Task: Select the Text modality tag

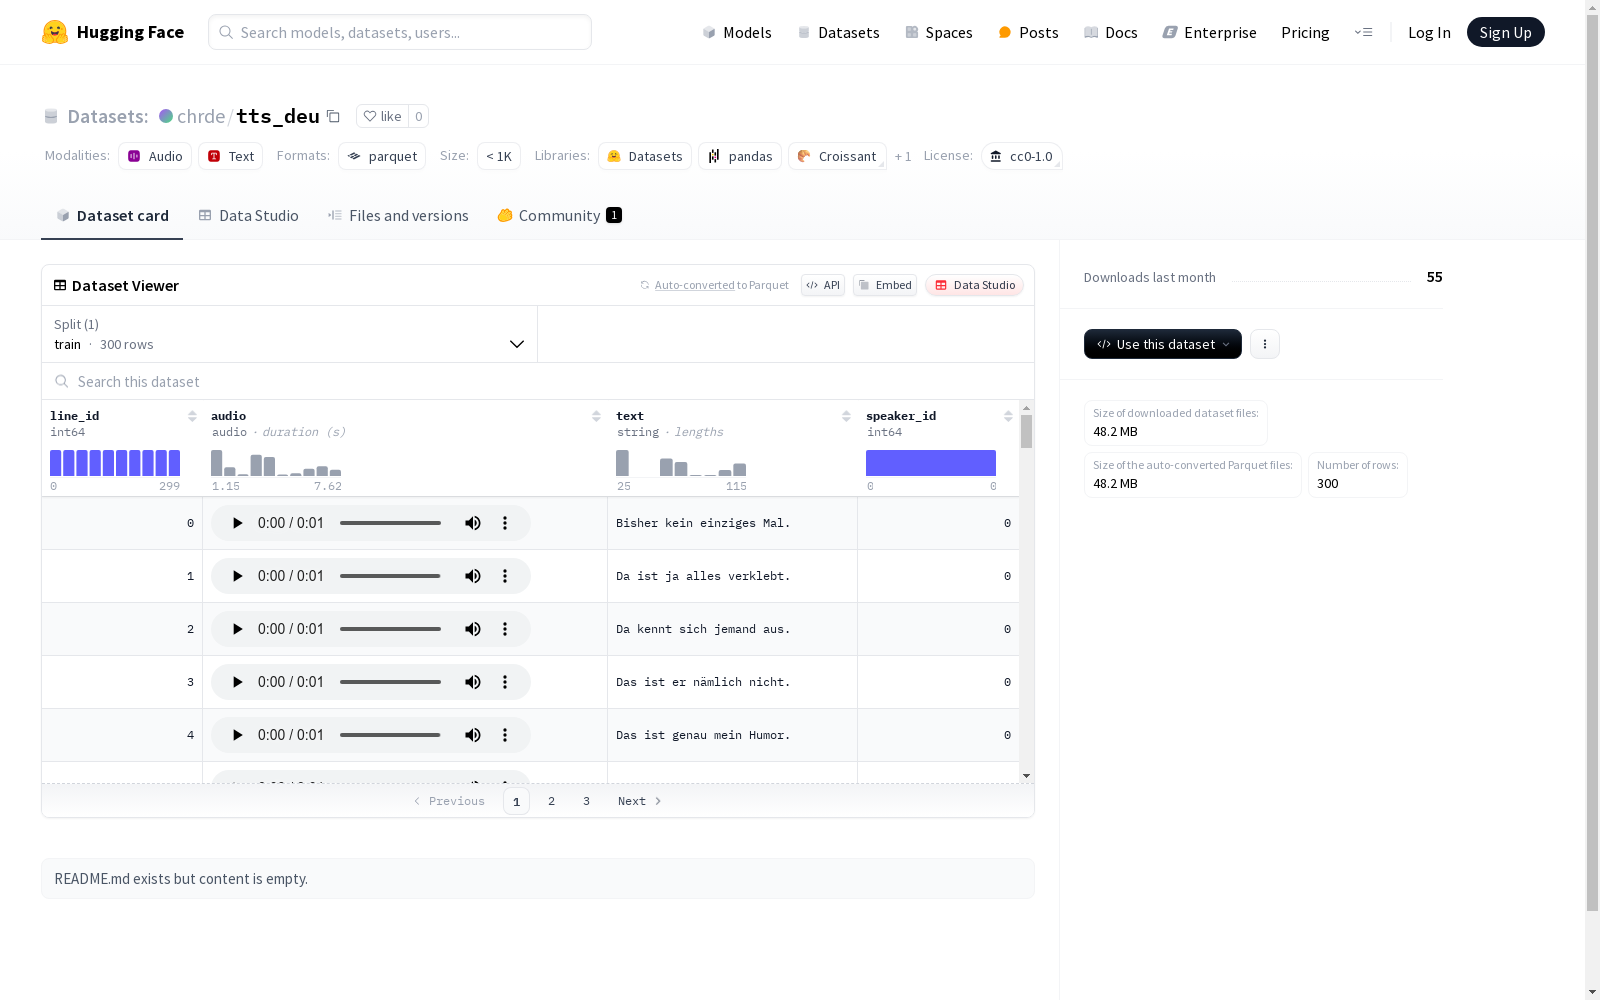Action: point(230,156)
